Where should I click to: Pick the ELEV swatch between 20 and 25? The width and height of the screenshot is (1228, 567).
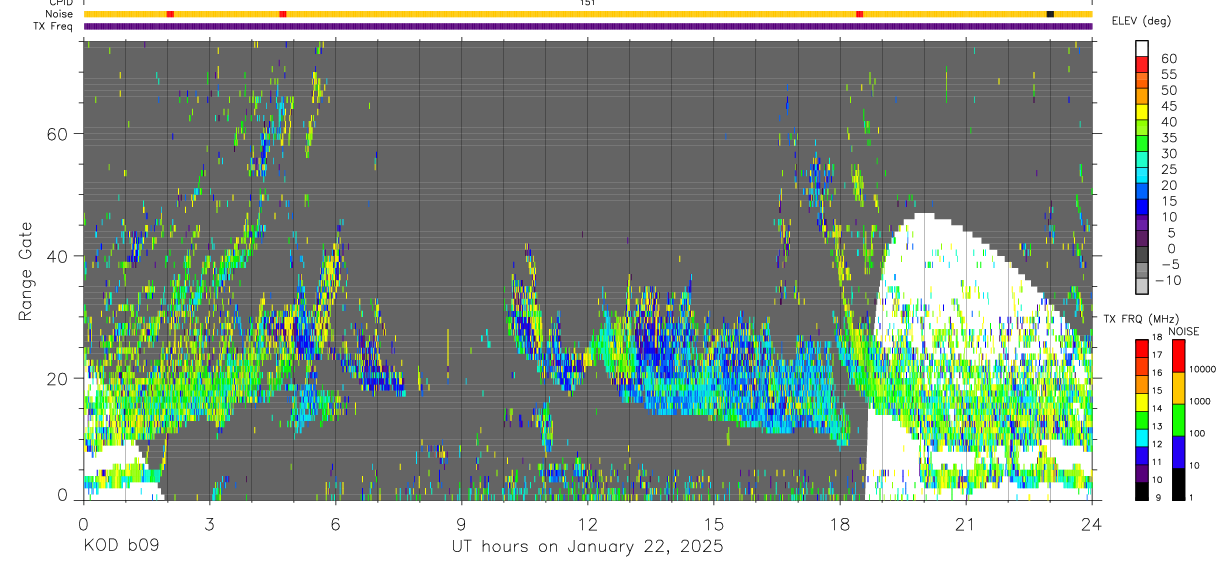click(x=1142, y=176)
